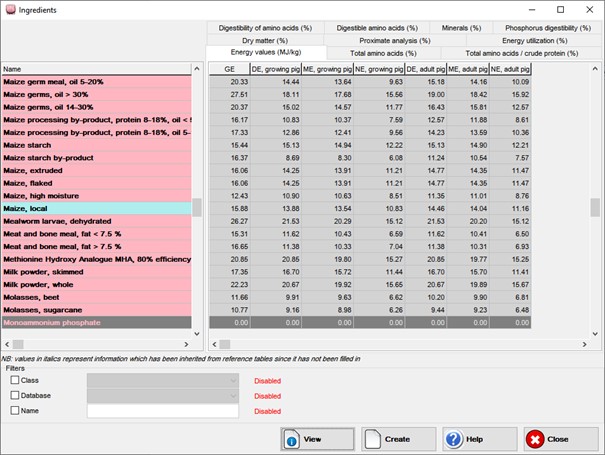Select the Molasses, beet row
This screenshot has width=605, height=455.
[96, 298]
